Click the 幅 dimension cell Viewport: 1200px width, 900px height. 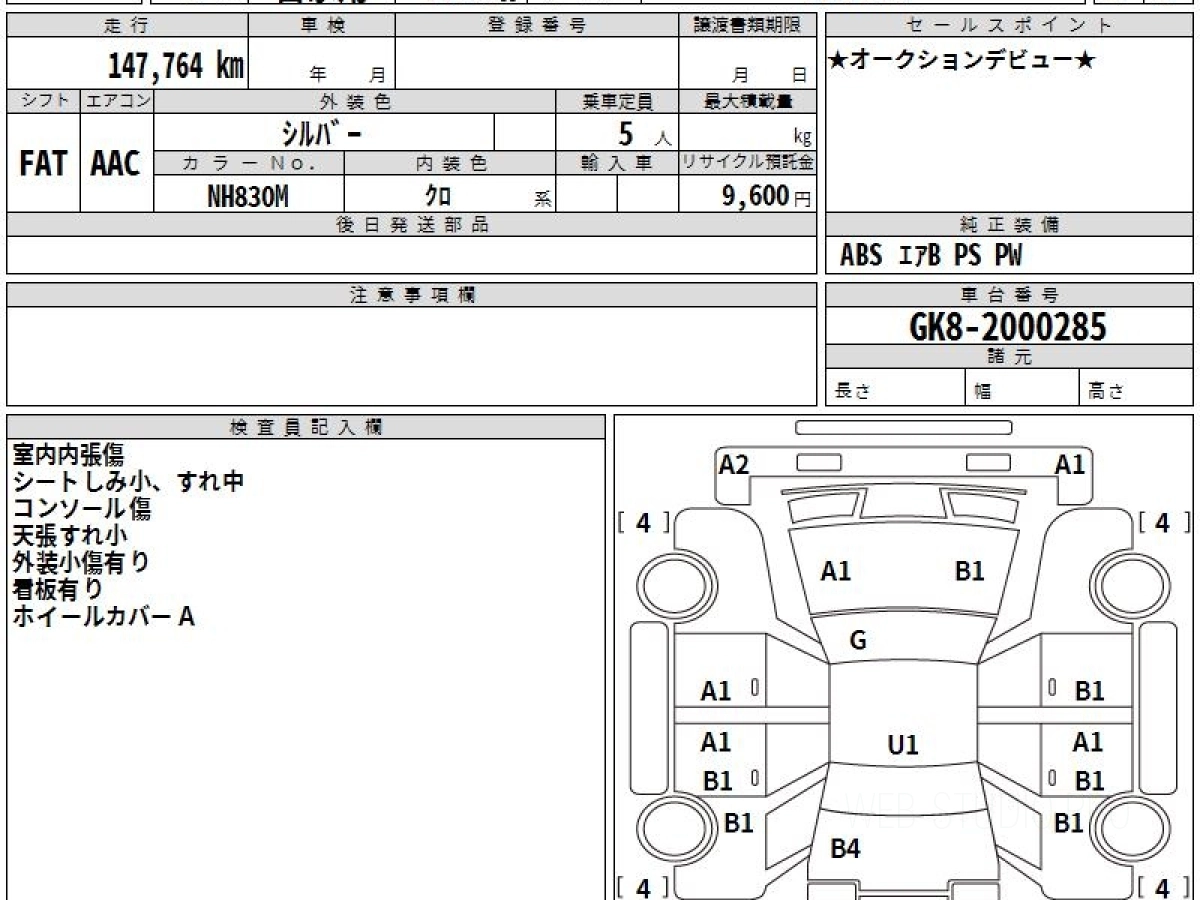pos(1023,389)
